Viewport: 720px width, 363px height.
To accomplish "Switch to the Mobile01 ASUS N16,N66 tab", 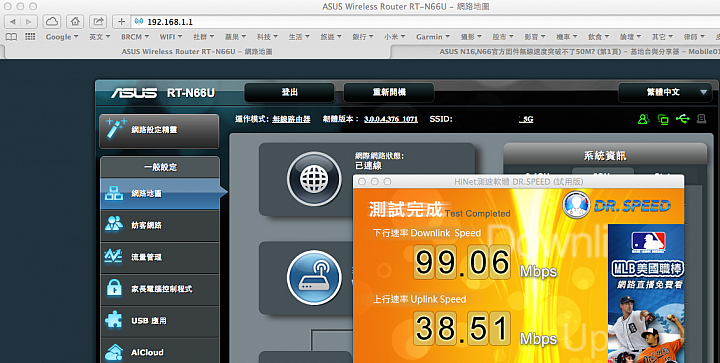I will point(556,51).
